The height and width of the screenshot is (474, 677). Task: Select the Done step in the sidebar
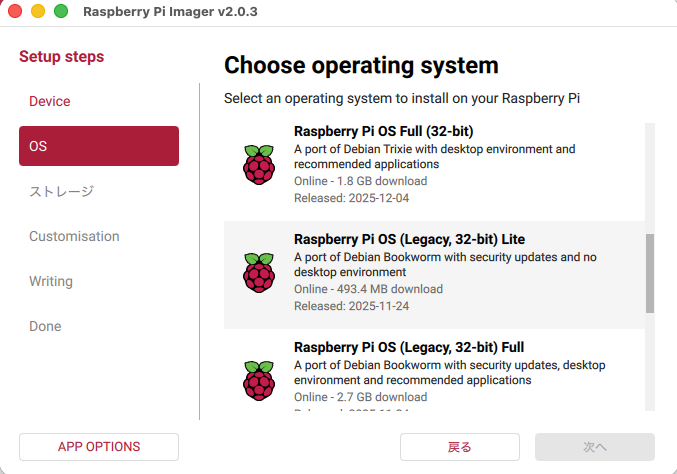(x=45, y=326)
